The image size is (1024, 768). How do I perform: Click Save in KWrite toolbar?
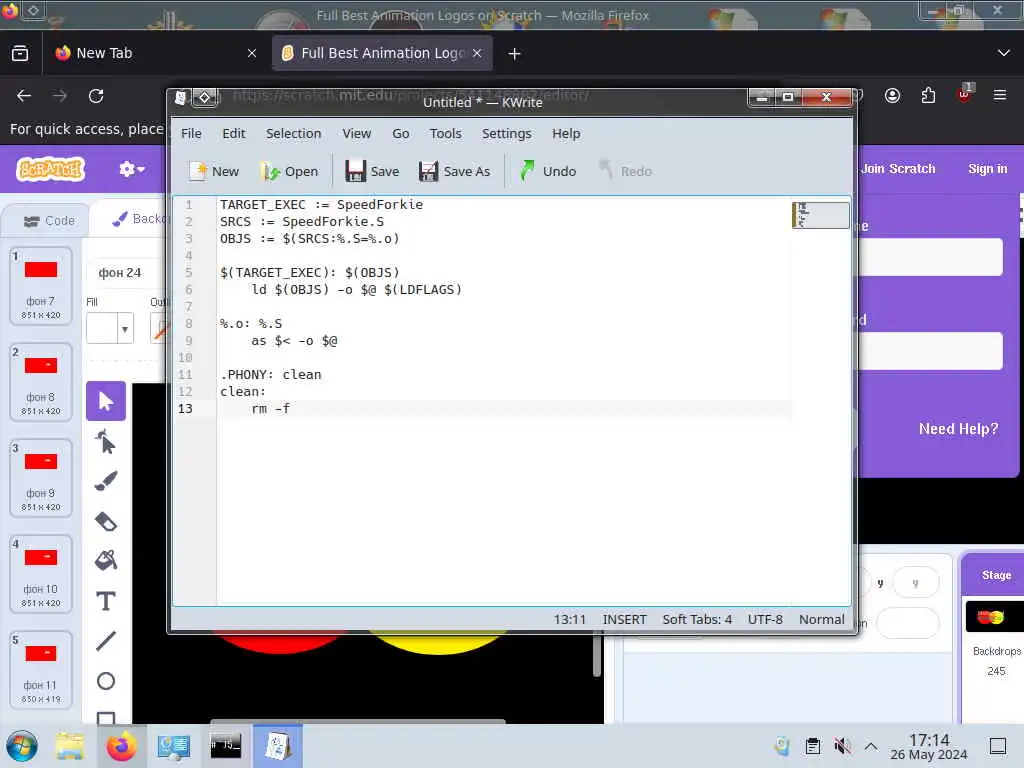(372, 171)
